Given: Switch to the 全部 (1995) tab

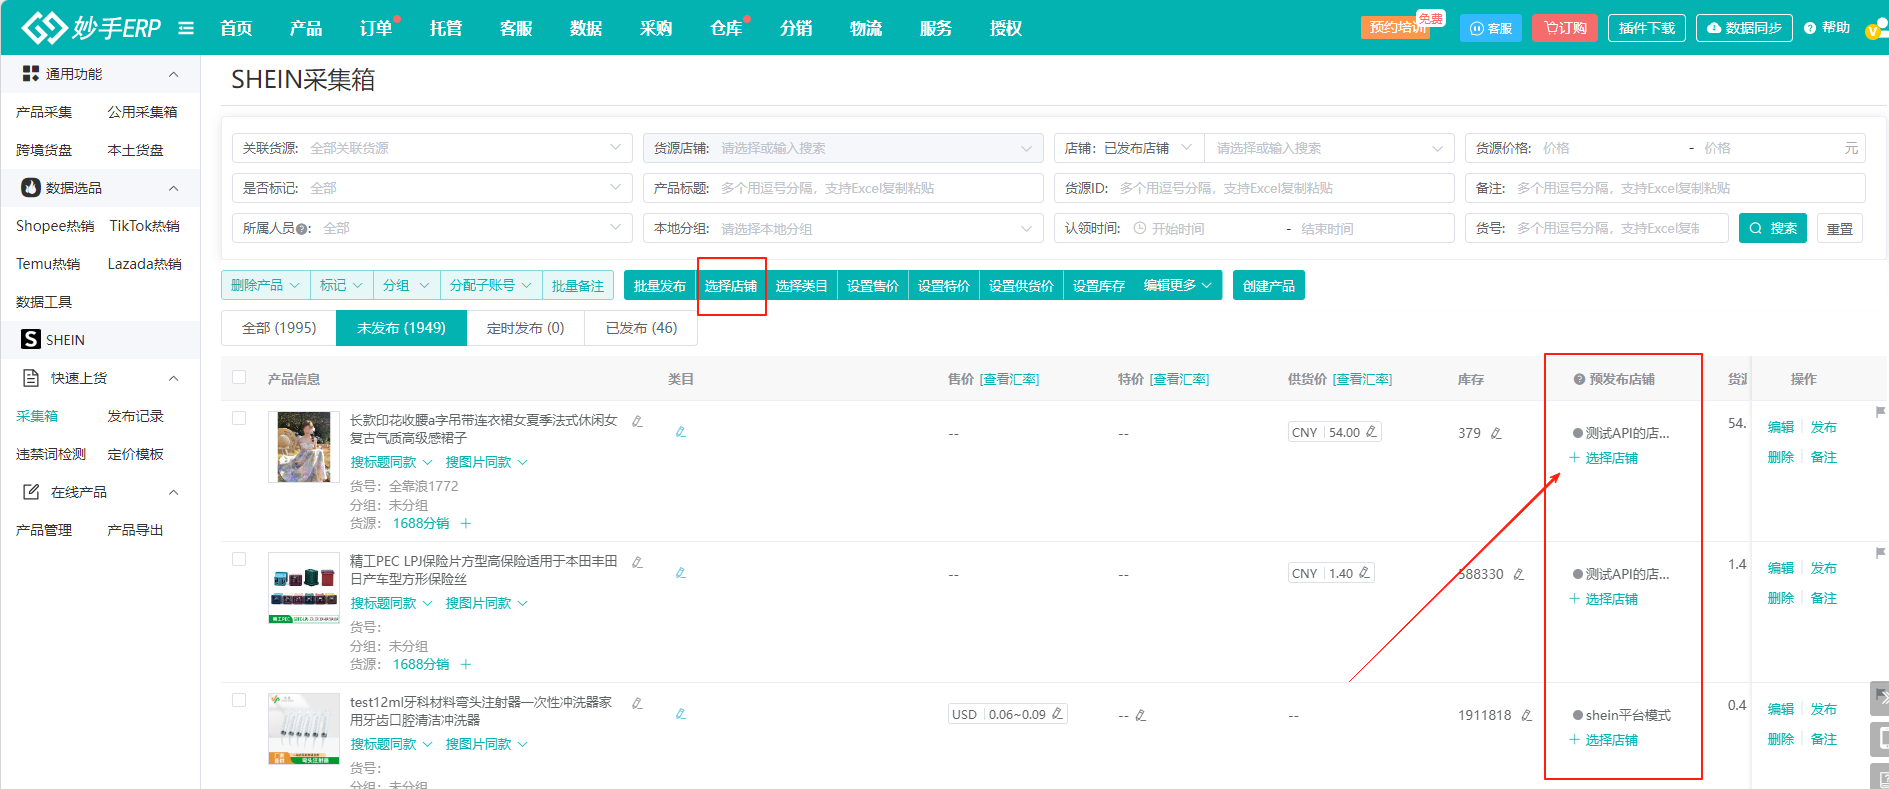Looking at the screenshot, I should (x=279, y=328).
